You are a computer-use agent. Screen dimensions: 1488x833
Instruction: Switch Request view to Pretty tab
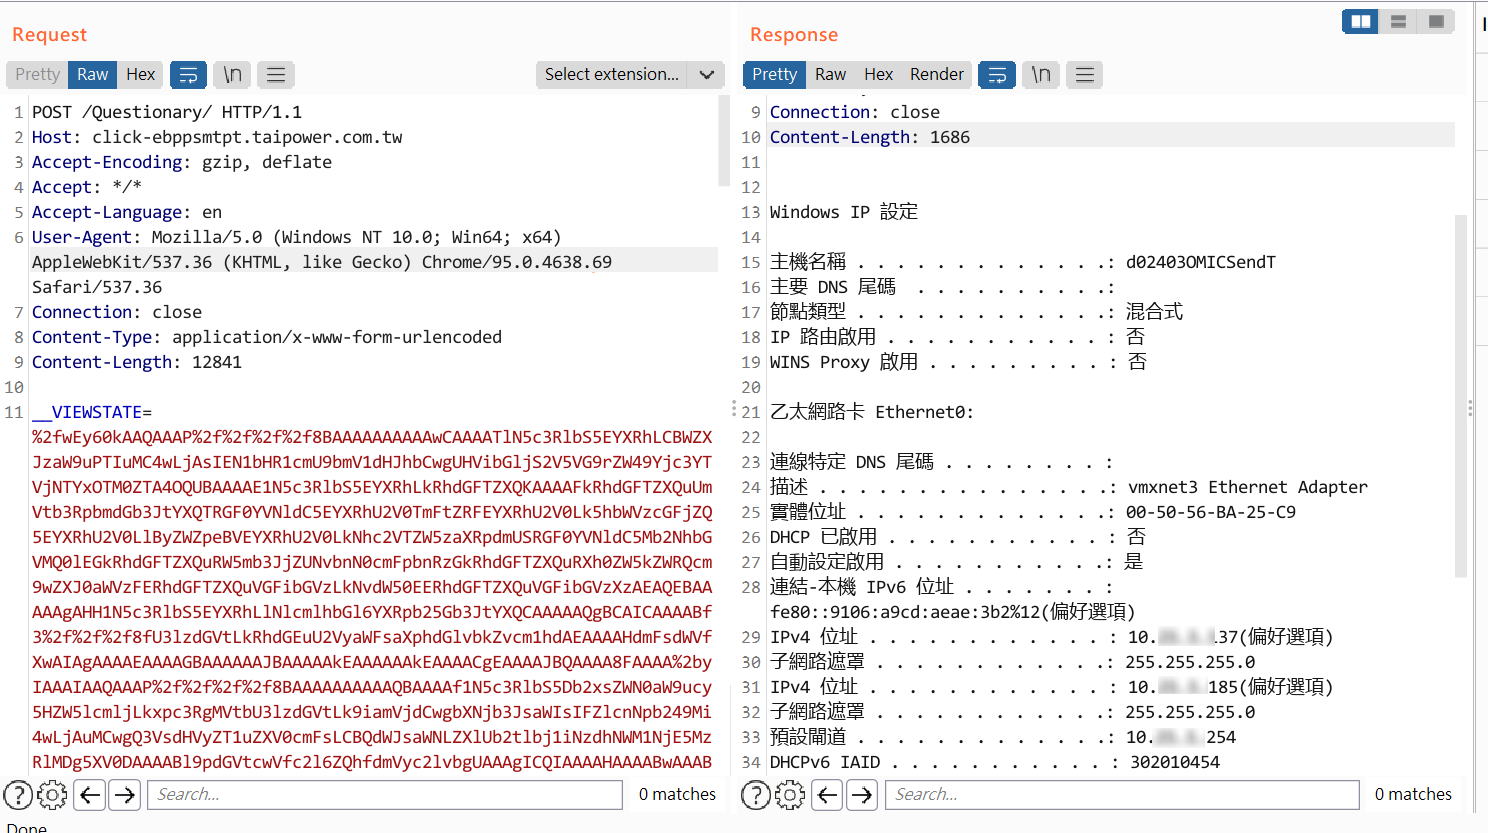coord(38,74)
